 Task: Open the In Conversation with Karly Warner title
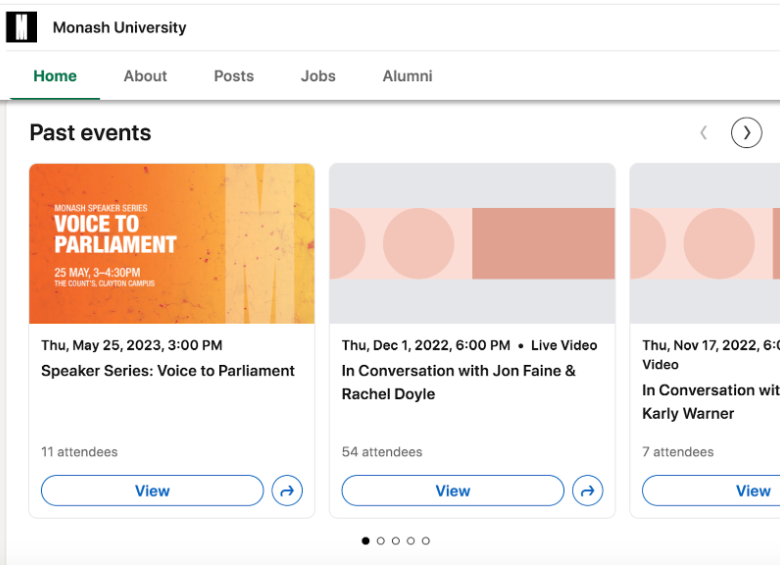click(x=711, y=402)
